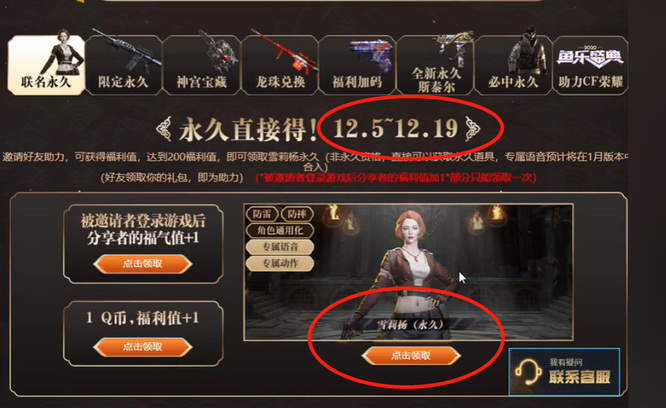Viewport: 666px width, 408px height.
Task: Select the 防雷 attribute tag
Action: (x=262, y=214)
